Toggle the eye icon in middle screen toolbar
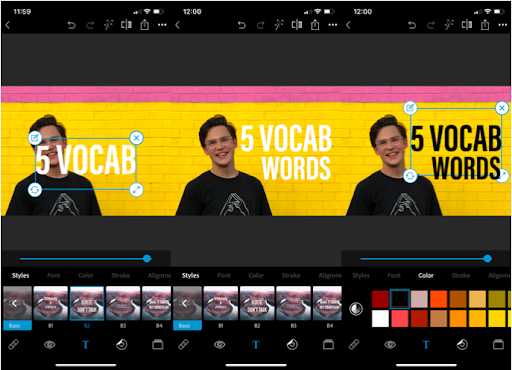The width and height of the screenshot is (512, 370). (219, 344)
